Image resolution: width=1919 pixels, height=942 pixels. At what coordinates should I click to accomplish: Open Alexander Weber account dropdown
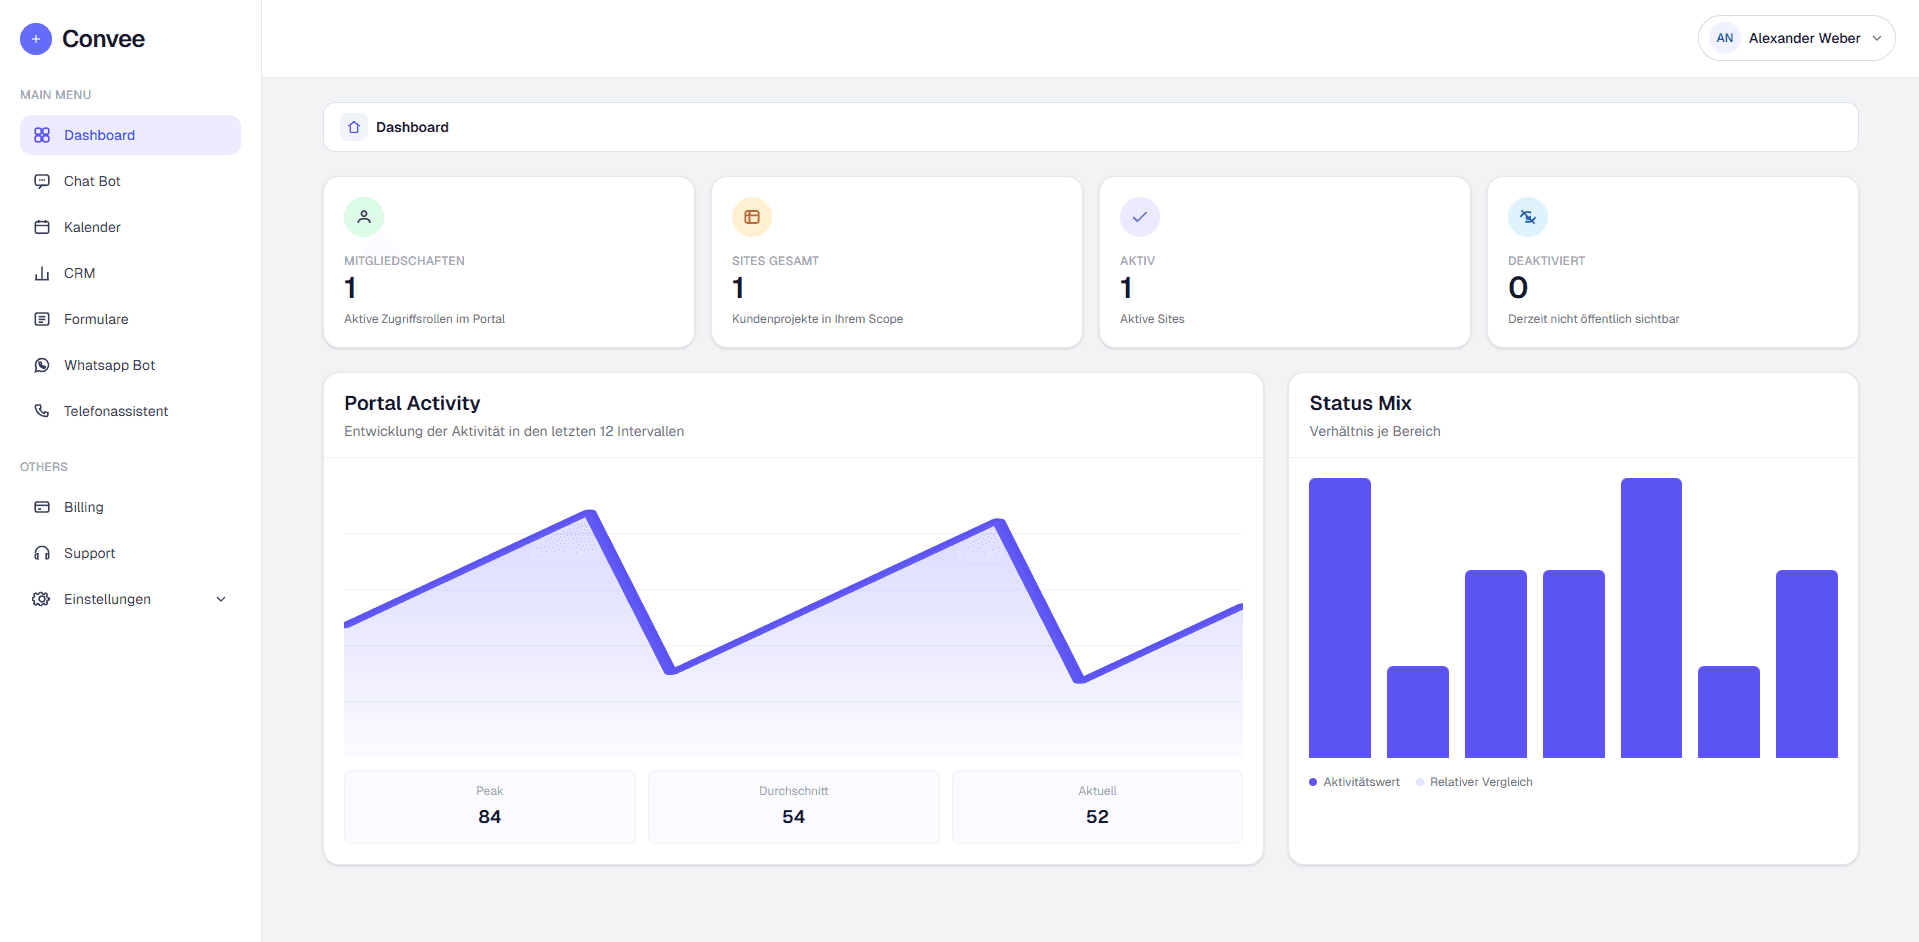[1796, 38]
